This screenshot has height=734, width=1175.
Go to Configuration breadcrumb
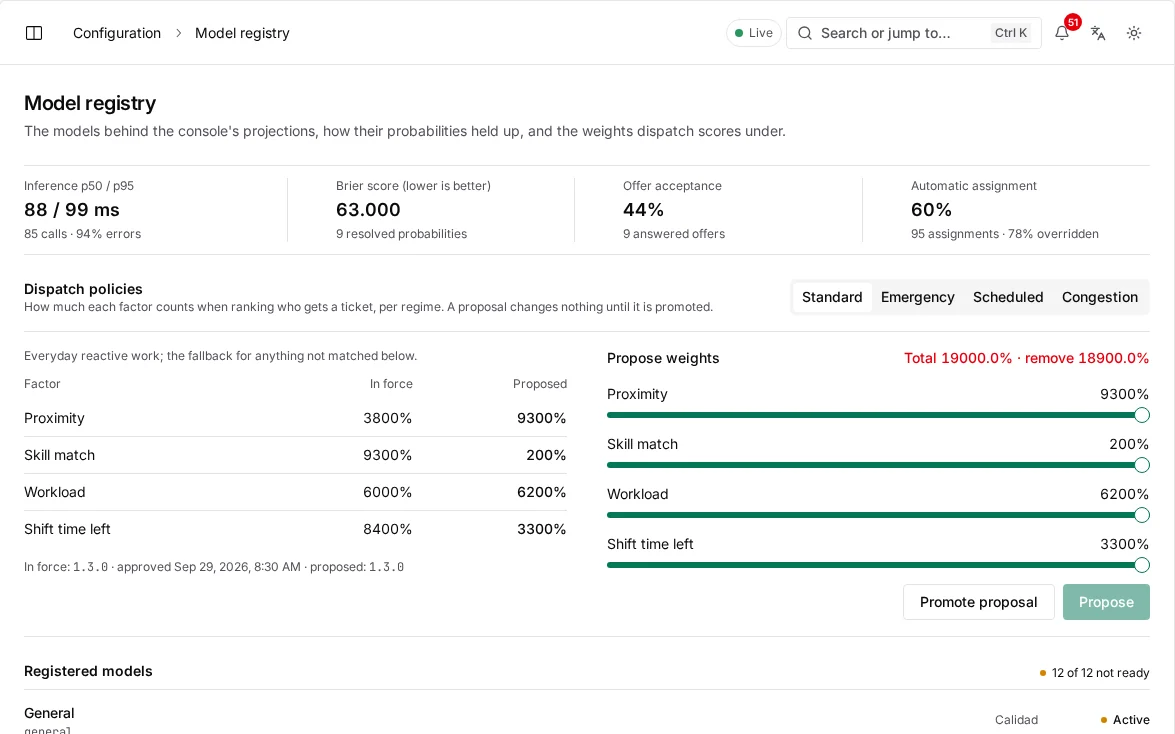(117, 33)
